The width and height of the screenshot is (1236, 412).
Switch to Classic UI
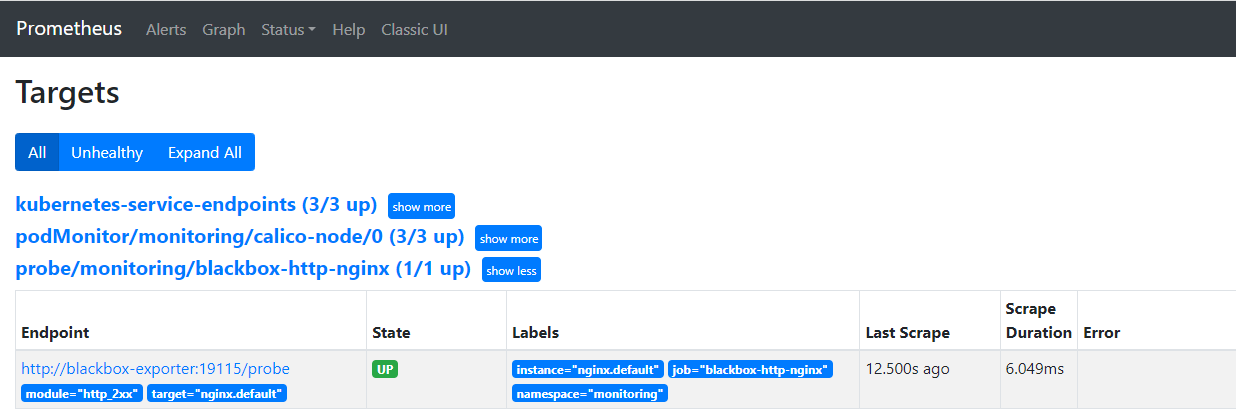click(414, 30)
